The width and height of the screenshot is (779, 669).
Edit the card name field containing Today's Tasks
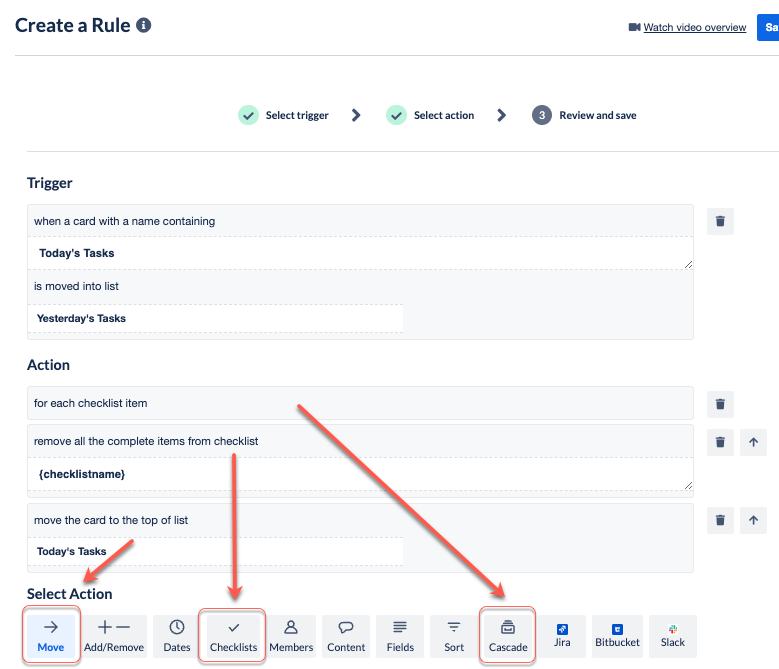click(360, 253)
